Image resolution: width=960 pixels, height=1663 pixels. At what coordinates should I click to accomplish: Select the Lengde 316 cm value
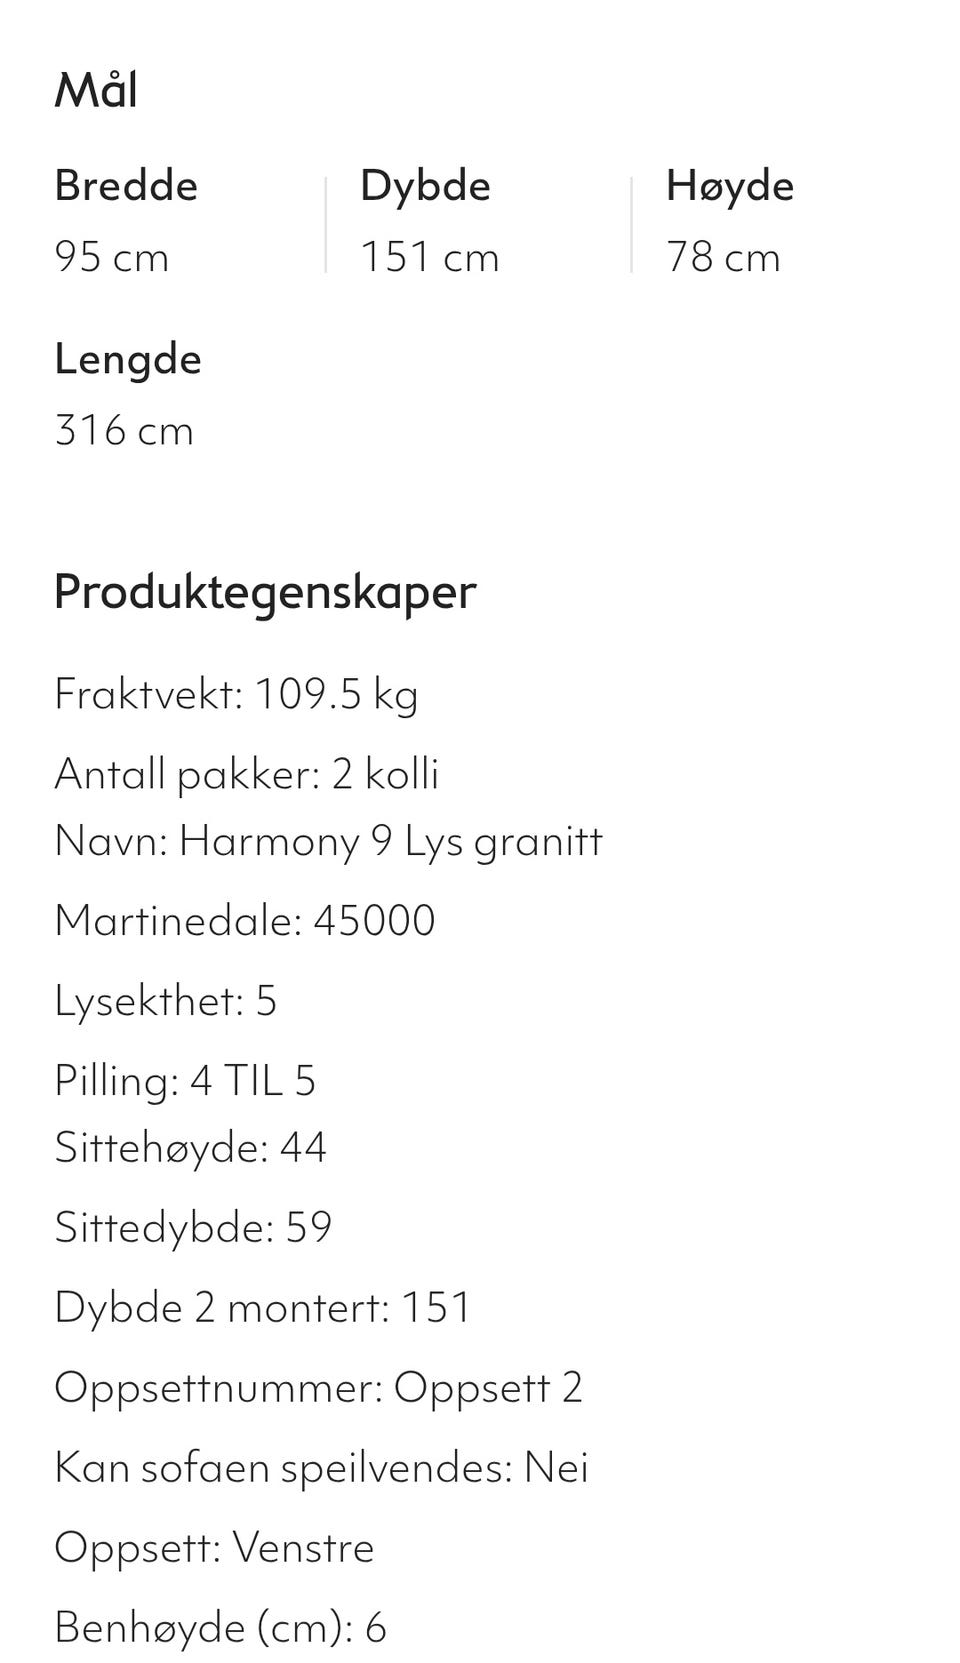tap(124, 430)
